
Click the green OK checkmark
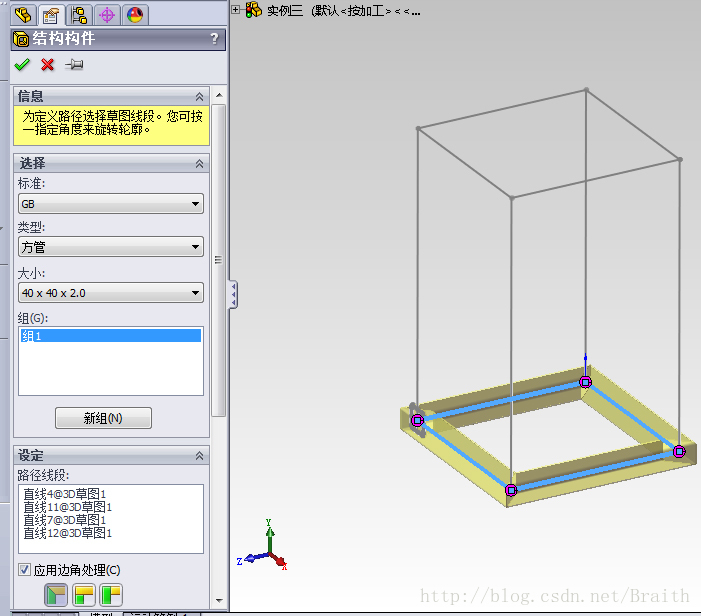[22, 65]
